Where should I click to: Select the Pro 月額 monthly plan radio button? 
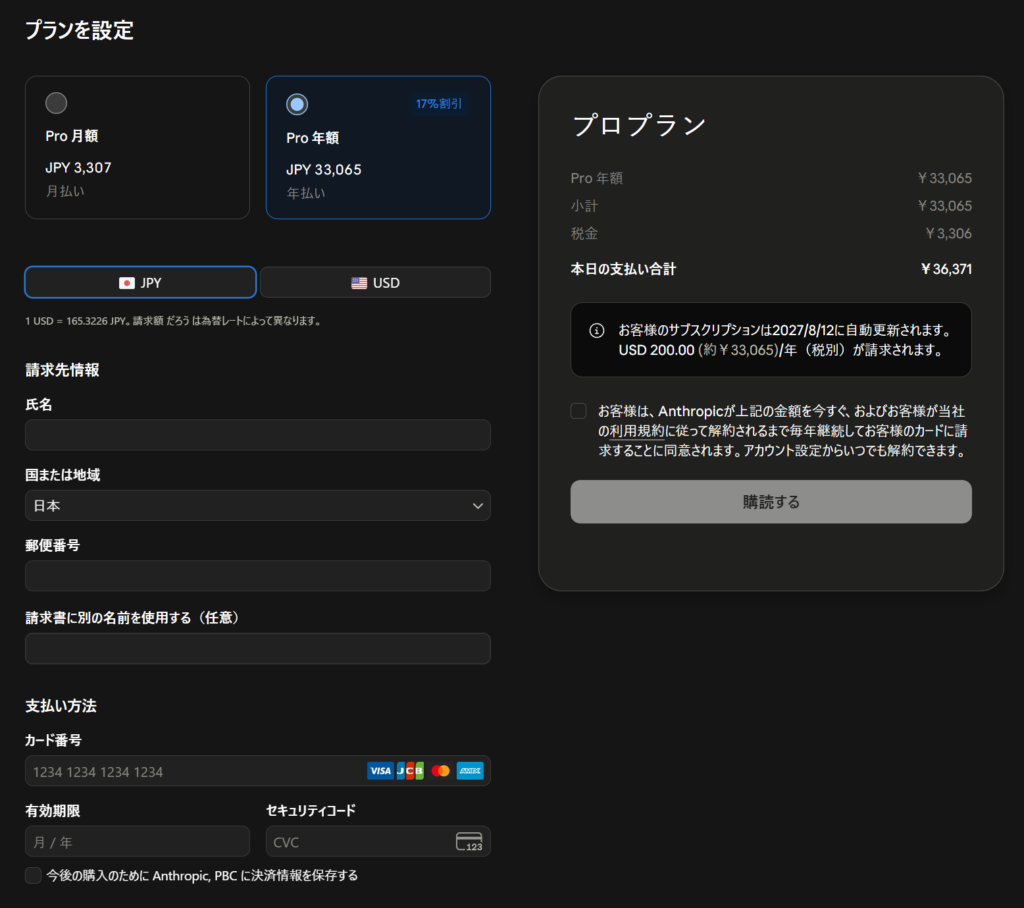(x=56, y=103)
